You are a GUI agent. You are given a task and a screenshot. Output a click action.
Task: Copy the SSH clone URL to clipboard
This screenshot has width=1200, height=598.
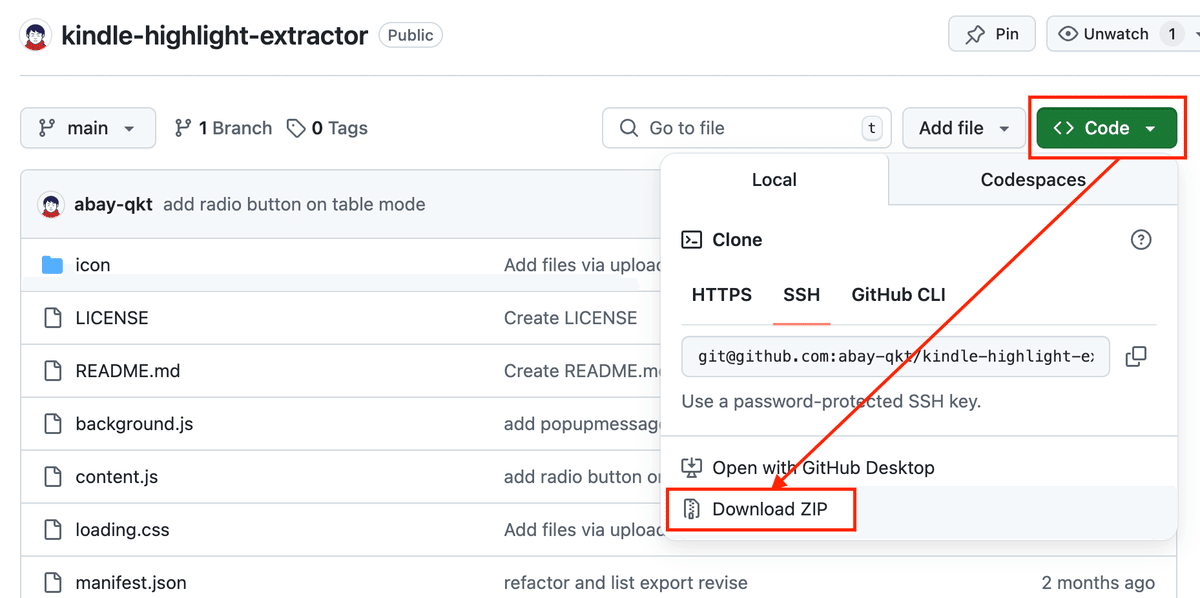(x=1135, y=356)
